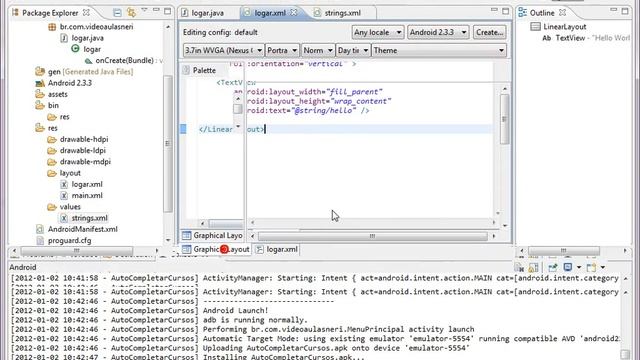Select strings.xml in values folder
The height and width of the screenshot is (360, 640).
[x=89, y=218]
